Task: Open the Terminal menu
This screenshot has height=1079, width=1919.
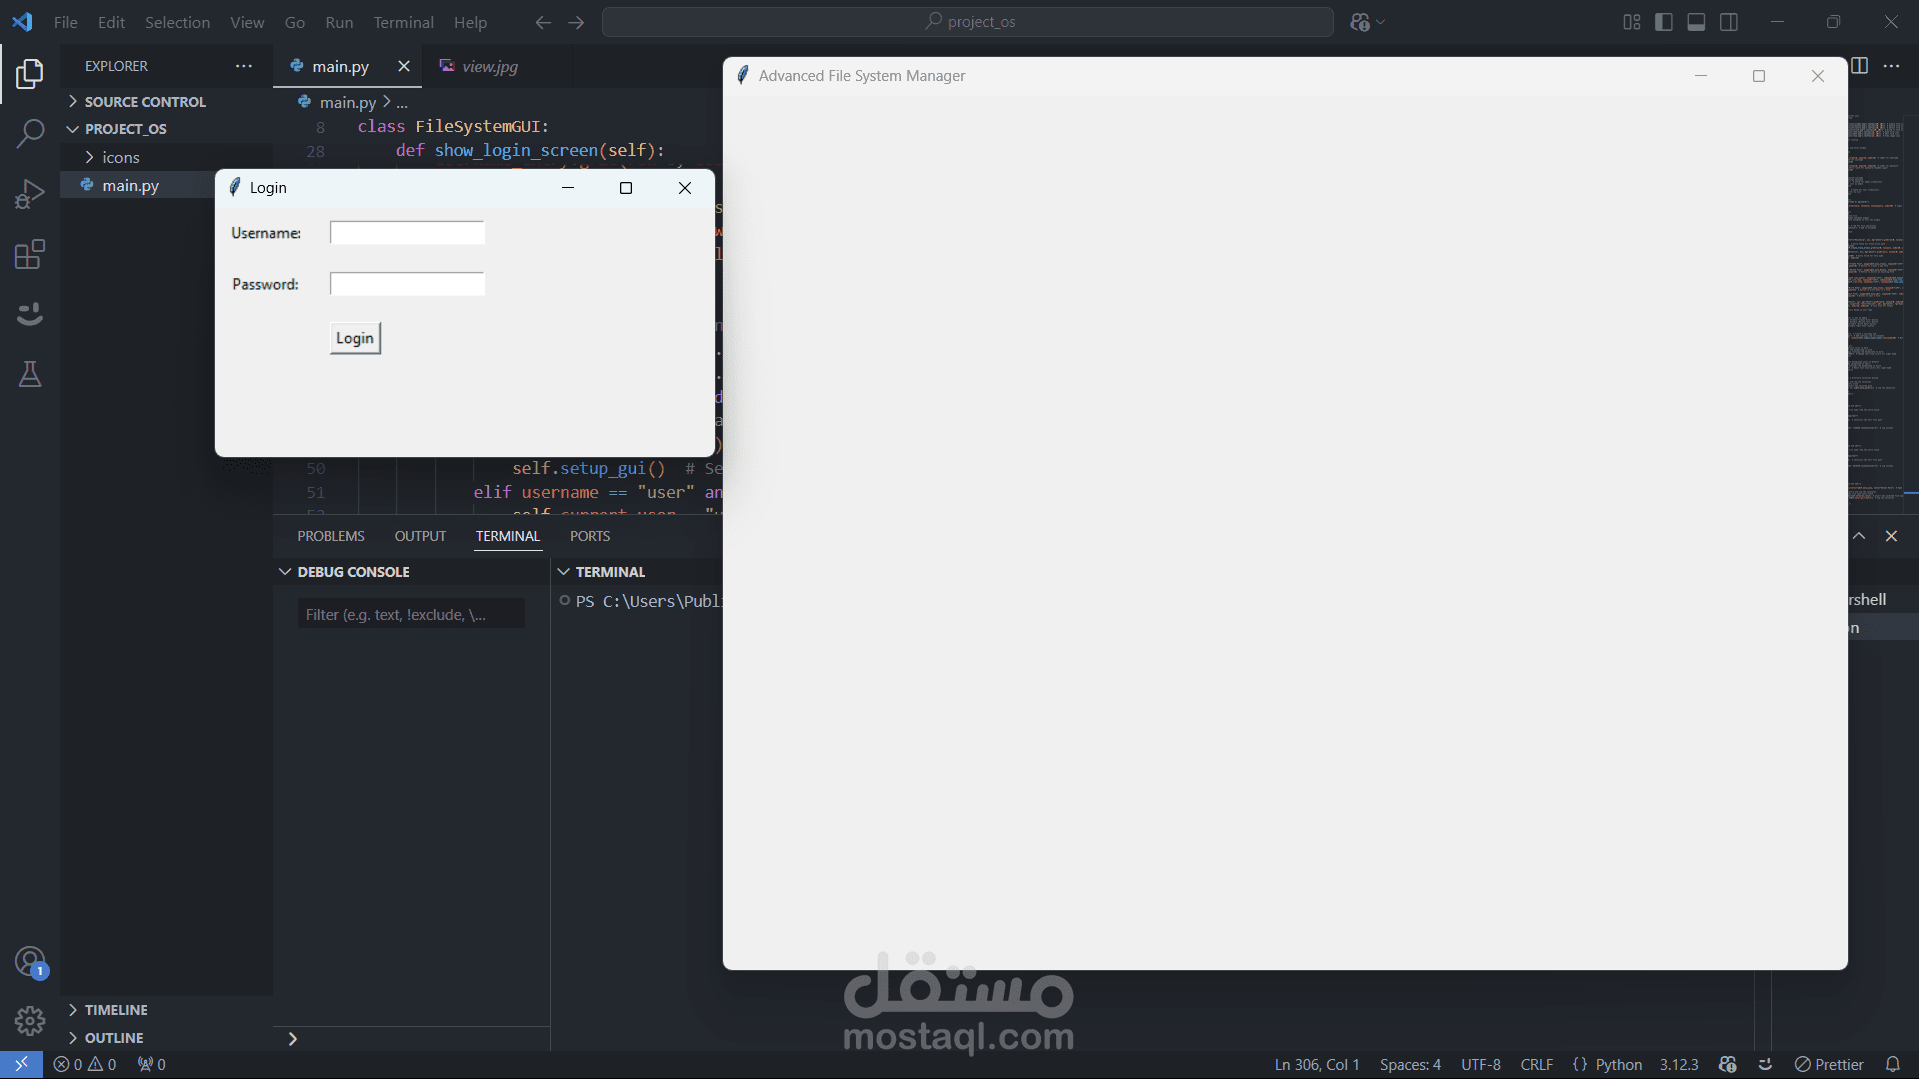Action: (x=403, y=22)
